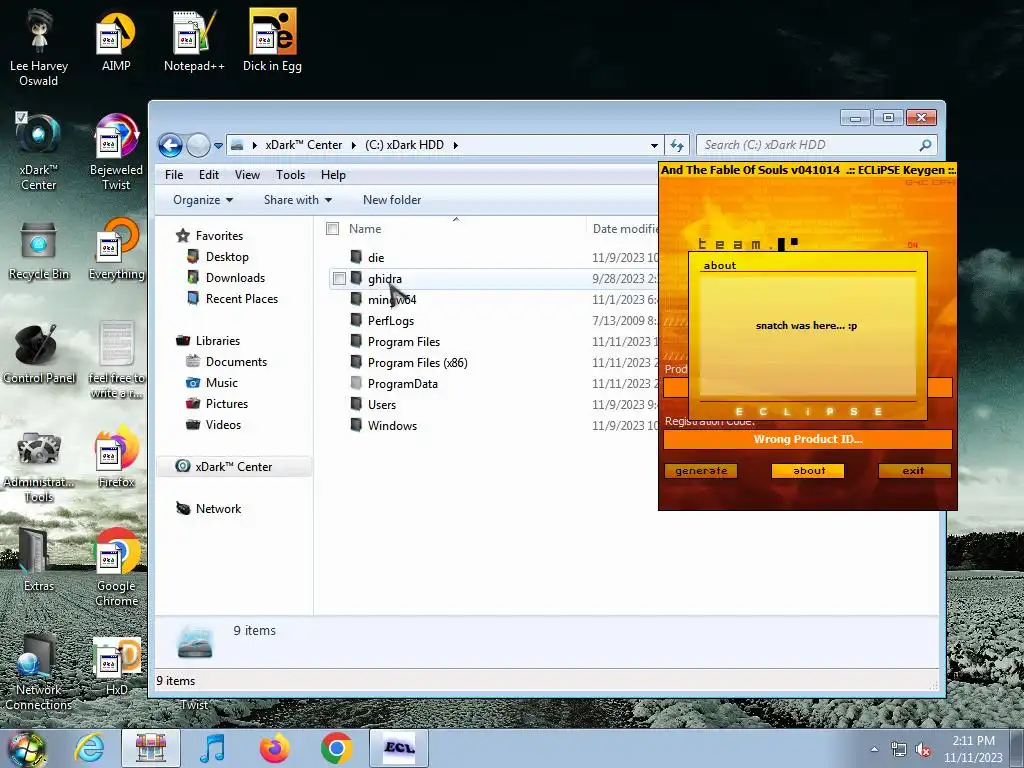Viewport: 1024px width, 768px height.
Task: Switch to the ECL keygen taskbar button
Action: click(399, 748)
